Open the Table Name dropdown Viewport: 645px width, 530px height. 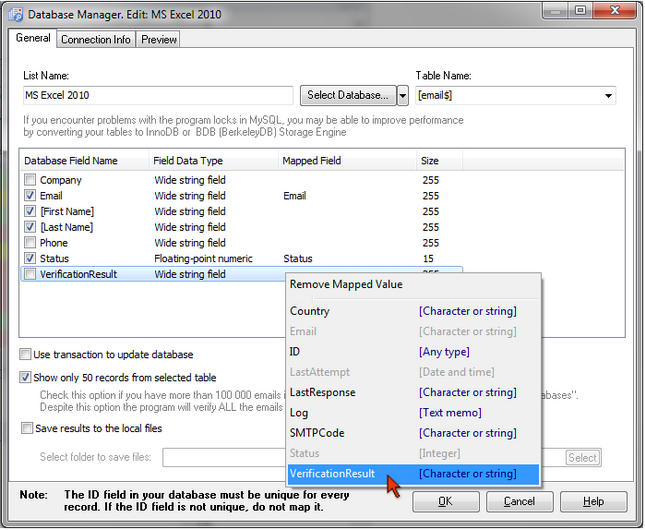(608, 96)
